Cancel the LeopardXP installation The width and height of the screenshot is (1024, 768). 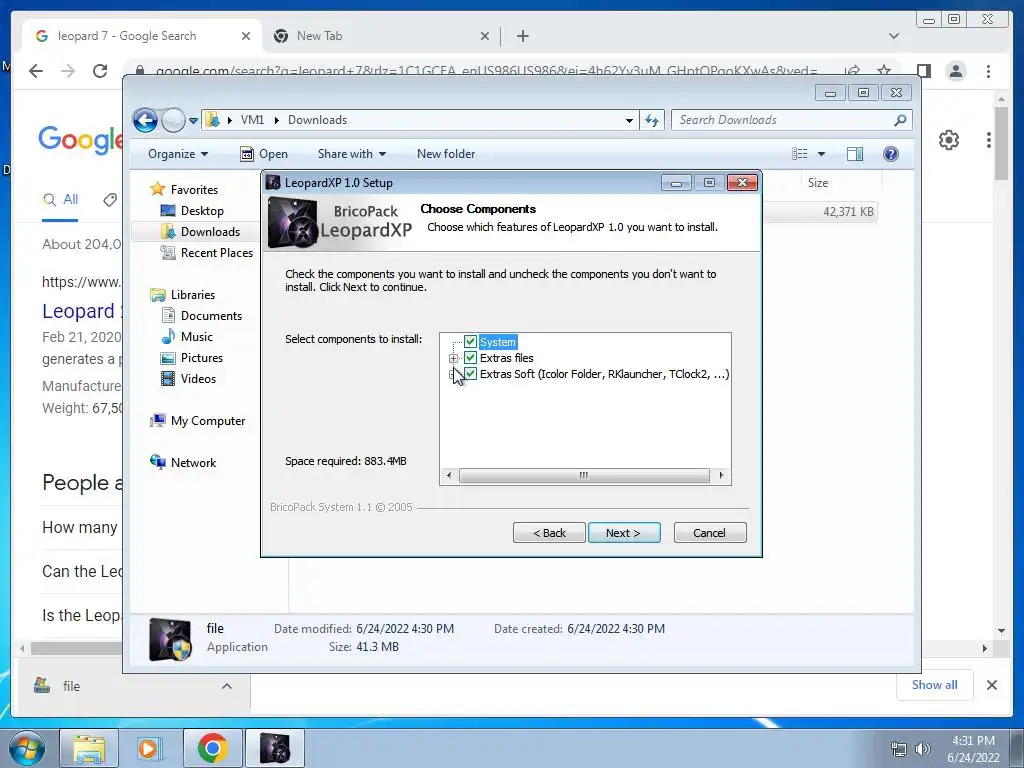tap(710, 533)
